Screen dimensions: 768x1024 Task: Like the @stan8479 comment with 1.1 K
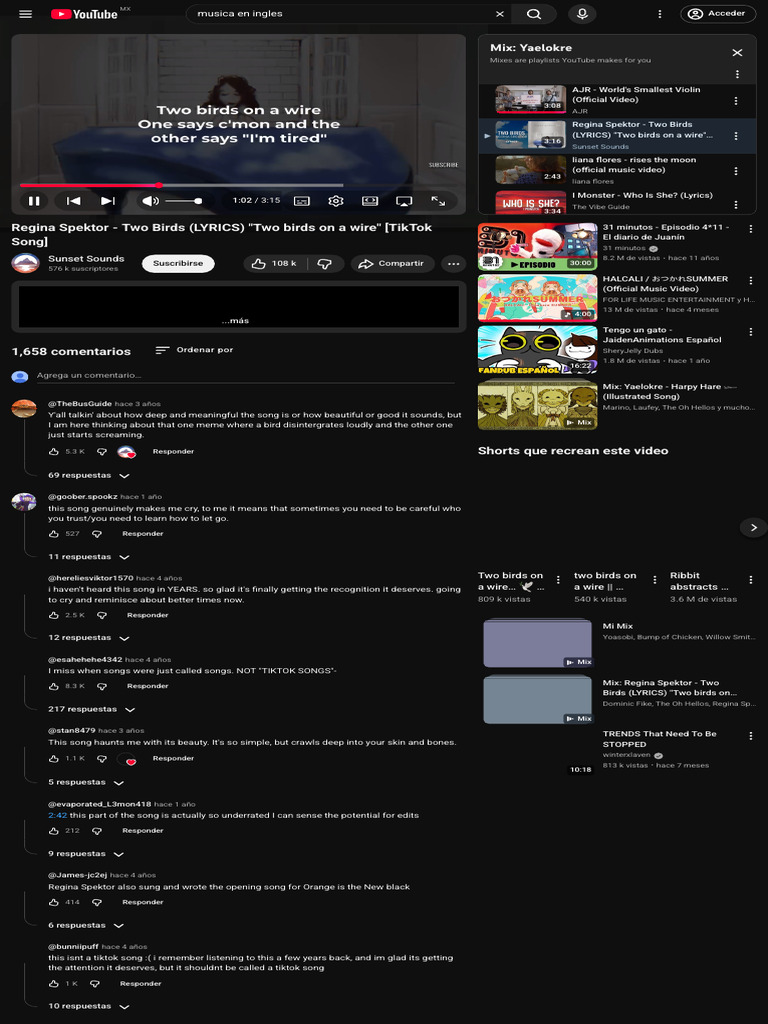click(x=54, y=759)
